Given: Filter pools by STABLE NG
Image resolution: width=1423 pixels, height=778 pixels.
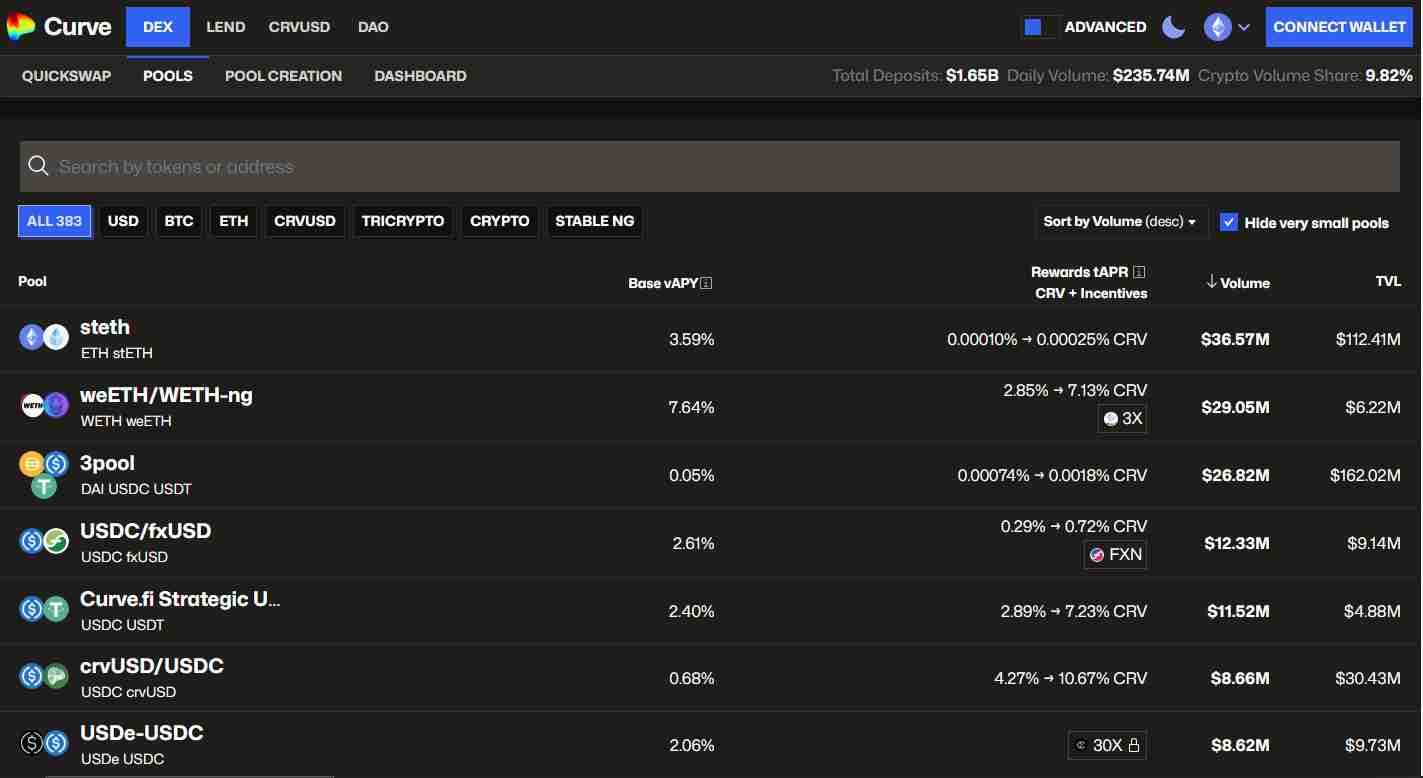Looking at the screenshot, I should point(595,221).
